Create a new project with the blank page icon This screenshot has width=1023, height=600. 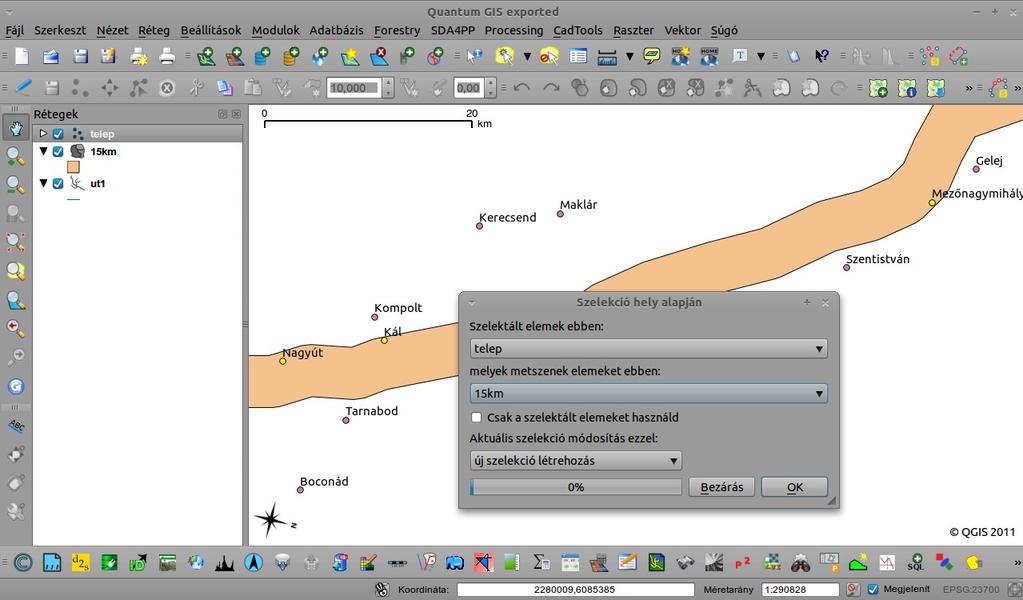pyautogui.click(x=22, y=56)
